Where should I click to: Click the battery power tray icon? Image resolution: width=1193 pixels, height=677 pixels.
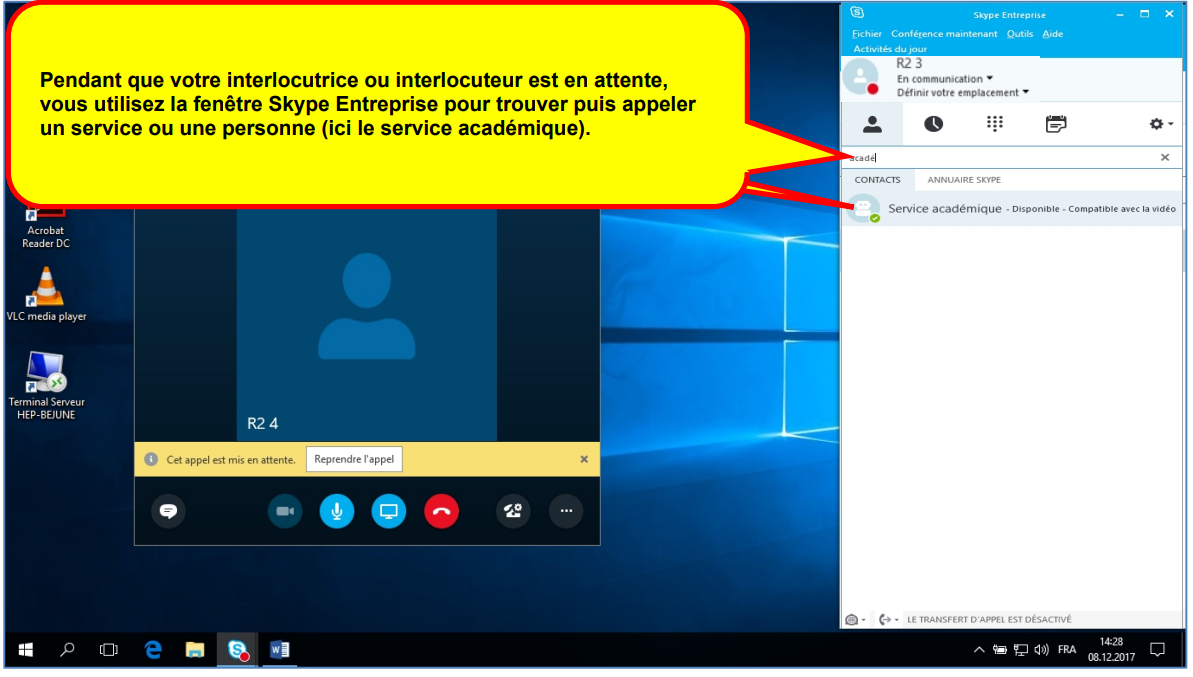tap(1000, 650)
